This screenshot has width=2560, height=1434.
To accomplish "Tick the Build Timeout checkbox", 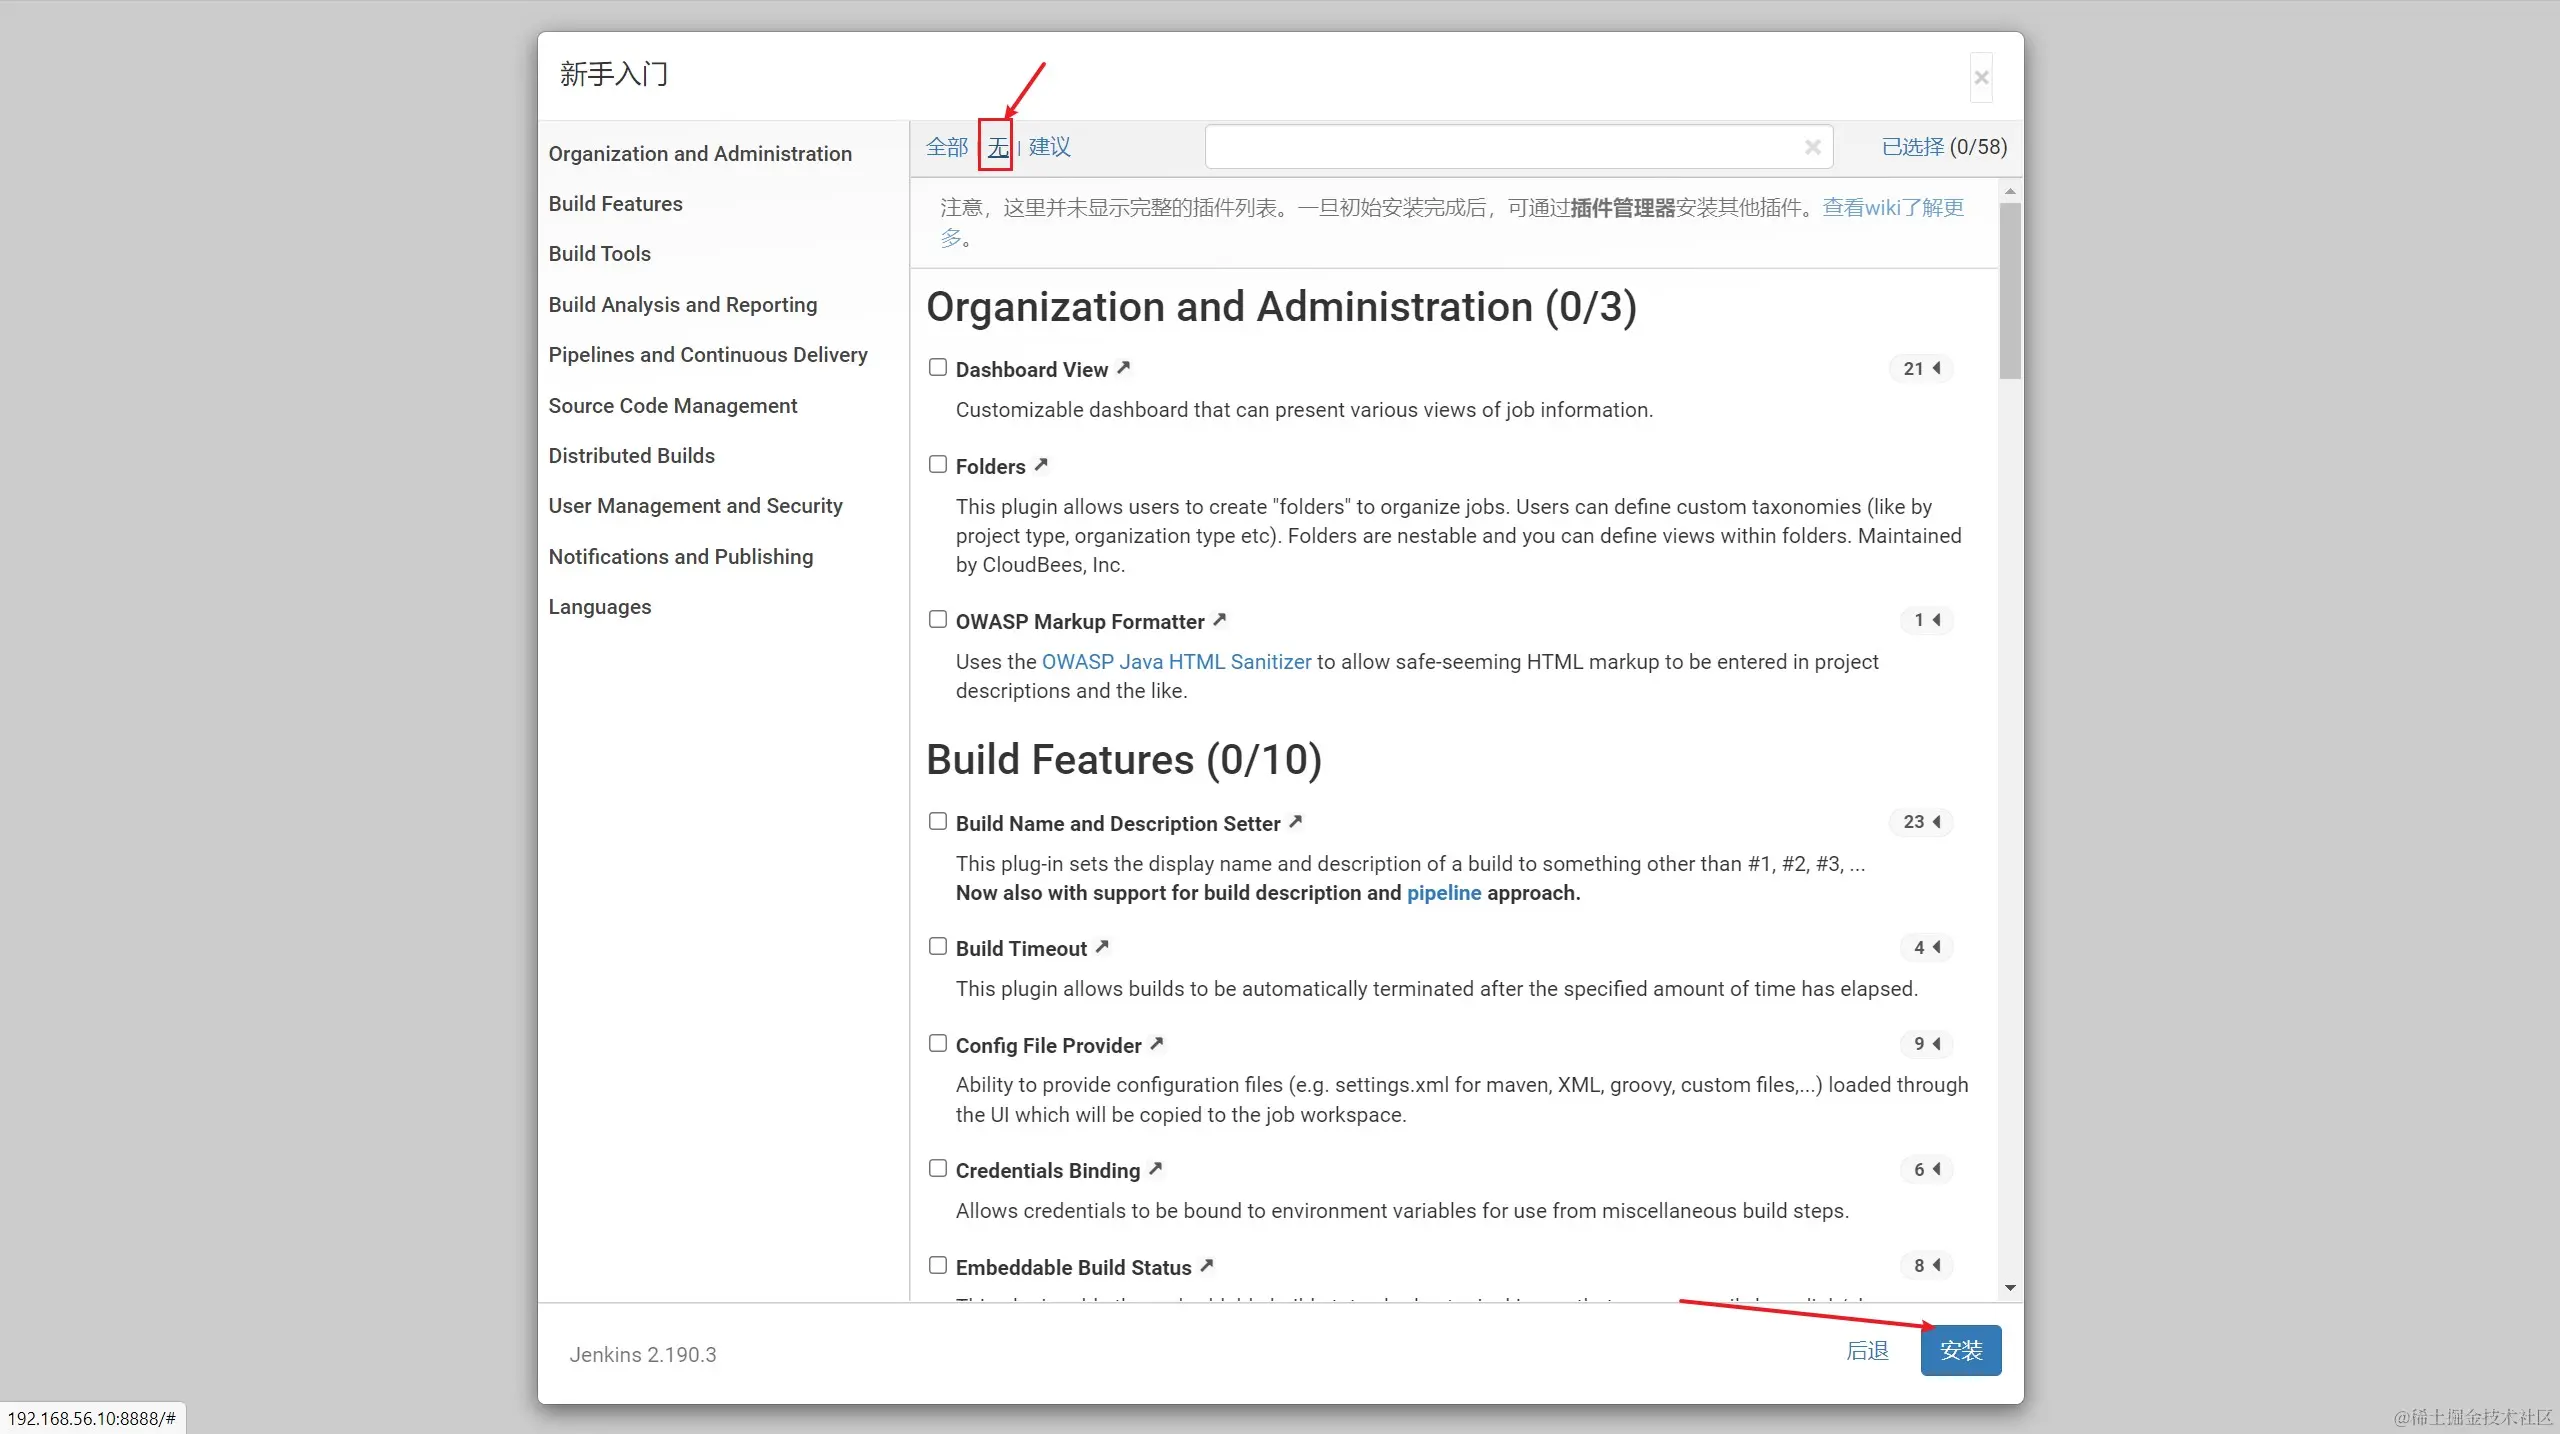I will click(x=938, y=947).
